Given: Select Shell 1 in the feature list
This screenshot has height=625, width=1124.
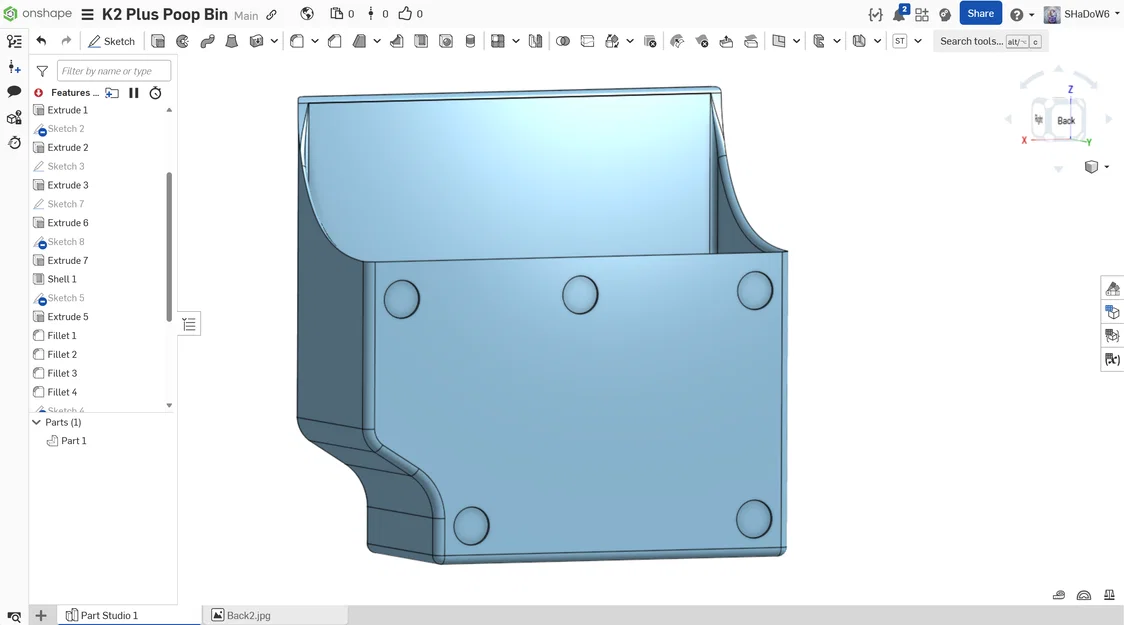Looking at the screenshot, I should tap(62, 279).
